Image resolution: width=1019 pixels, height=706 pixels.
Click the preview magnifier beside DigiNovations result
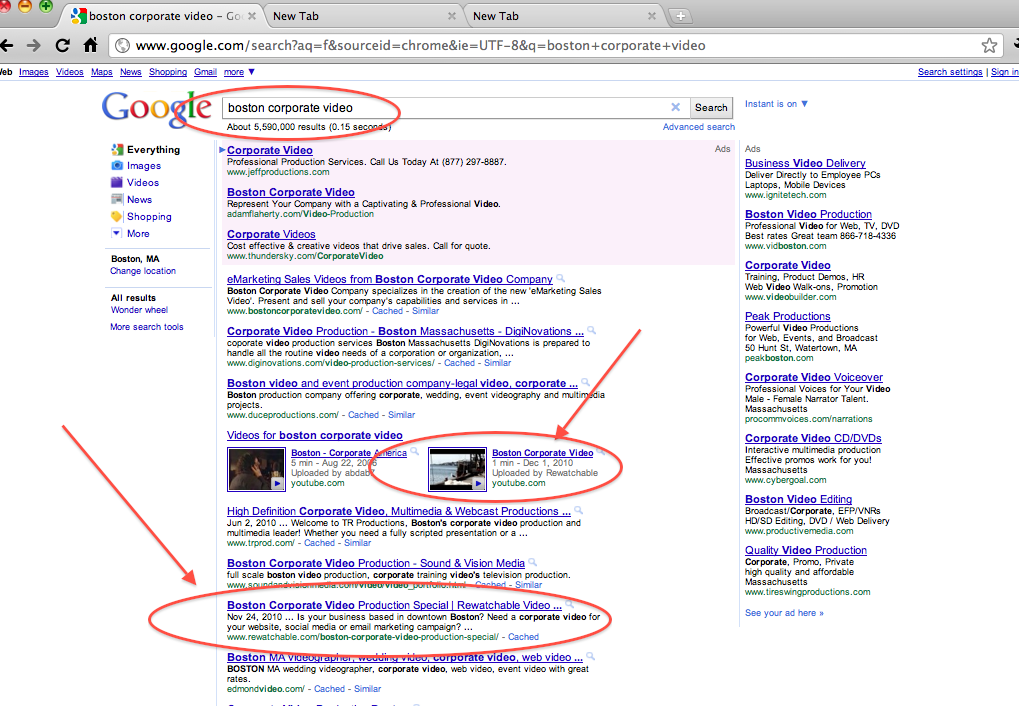click(591, 331)
